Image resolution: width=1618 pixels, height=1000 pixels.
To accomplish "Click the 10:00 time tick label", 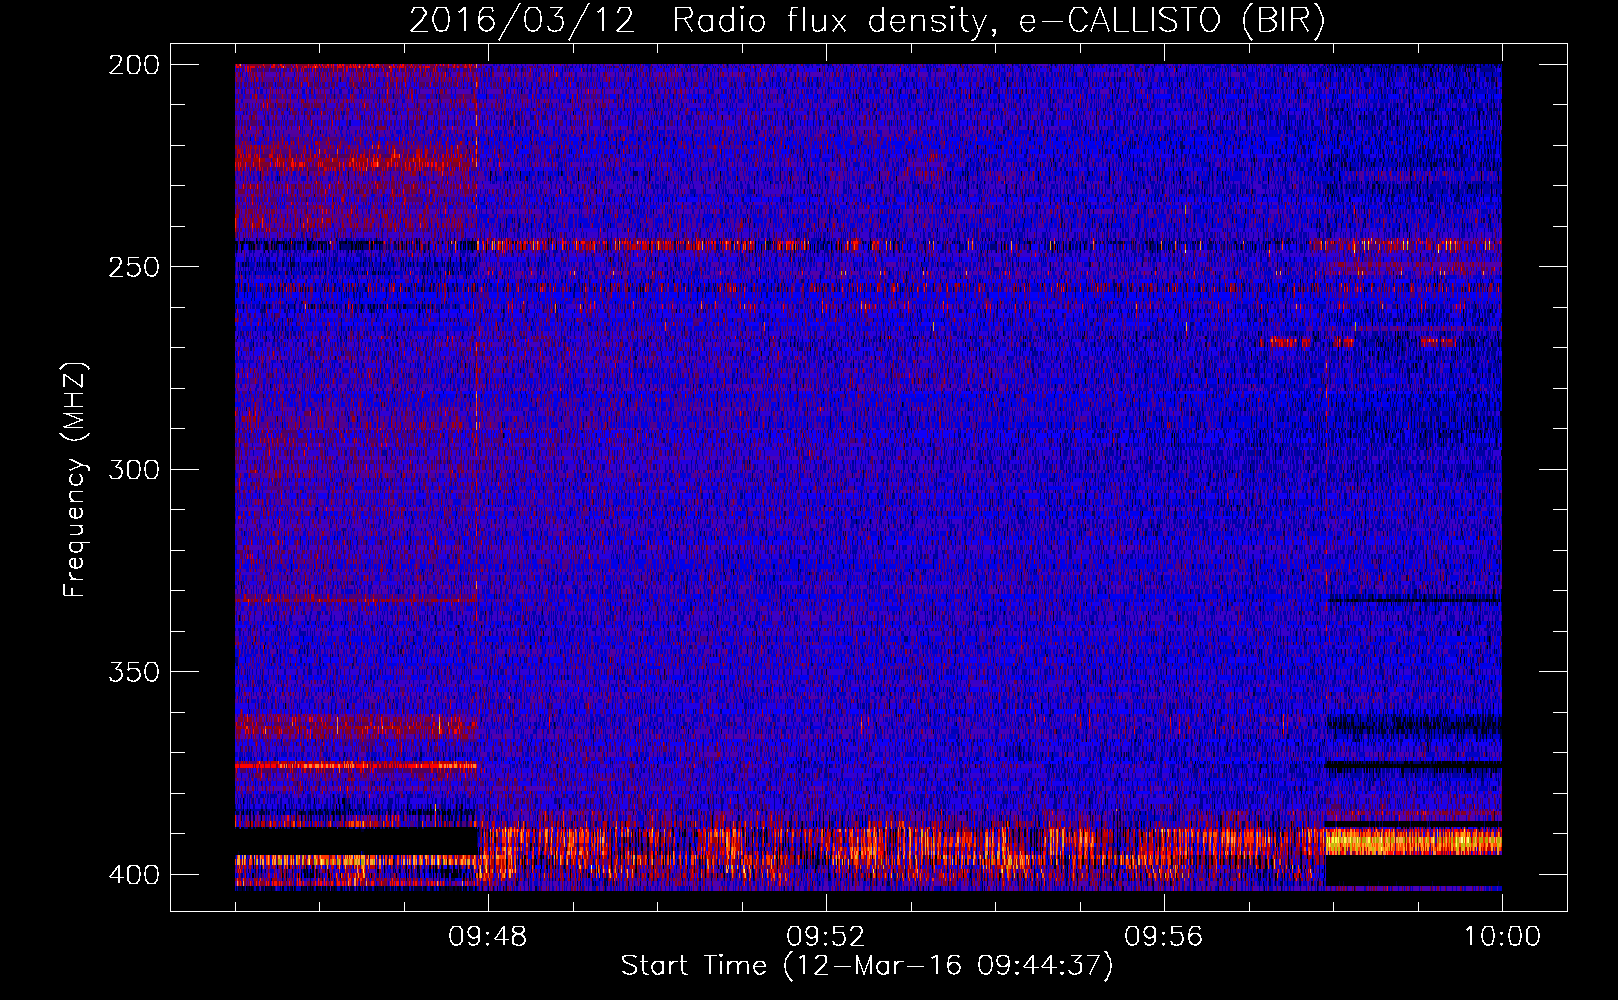I will coord(1502,937).
